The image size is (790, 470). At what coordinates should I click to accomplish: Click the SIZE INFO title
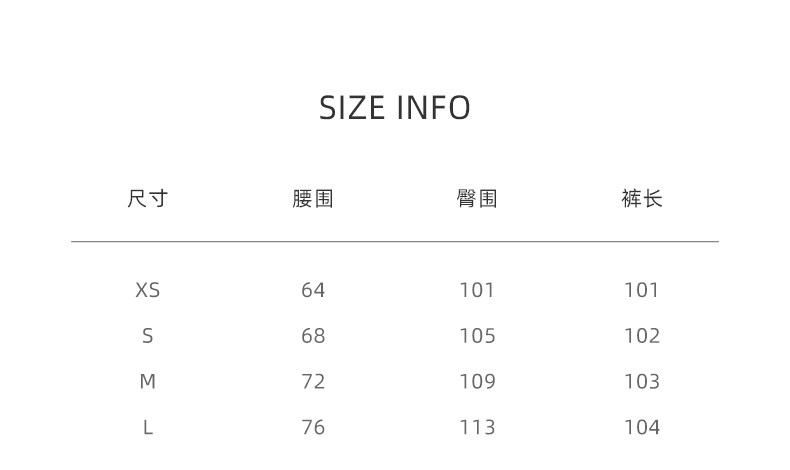pyautogui.click(x=395, y=107)
